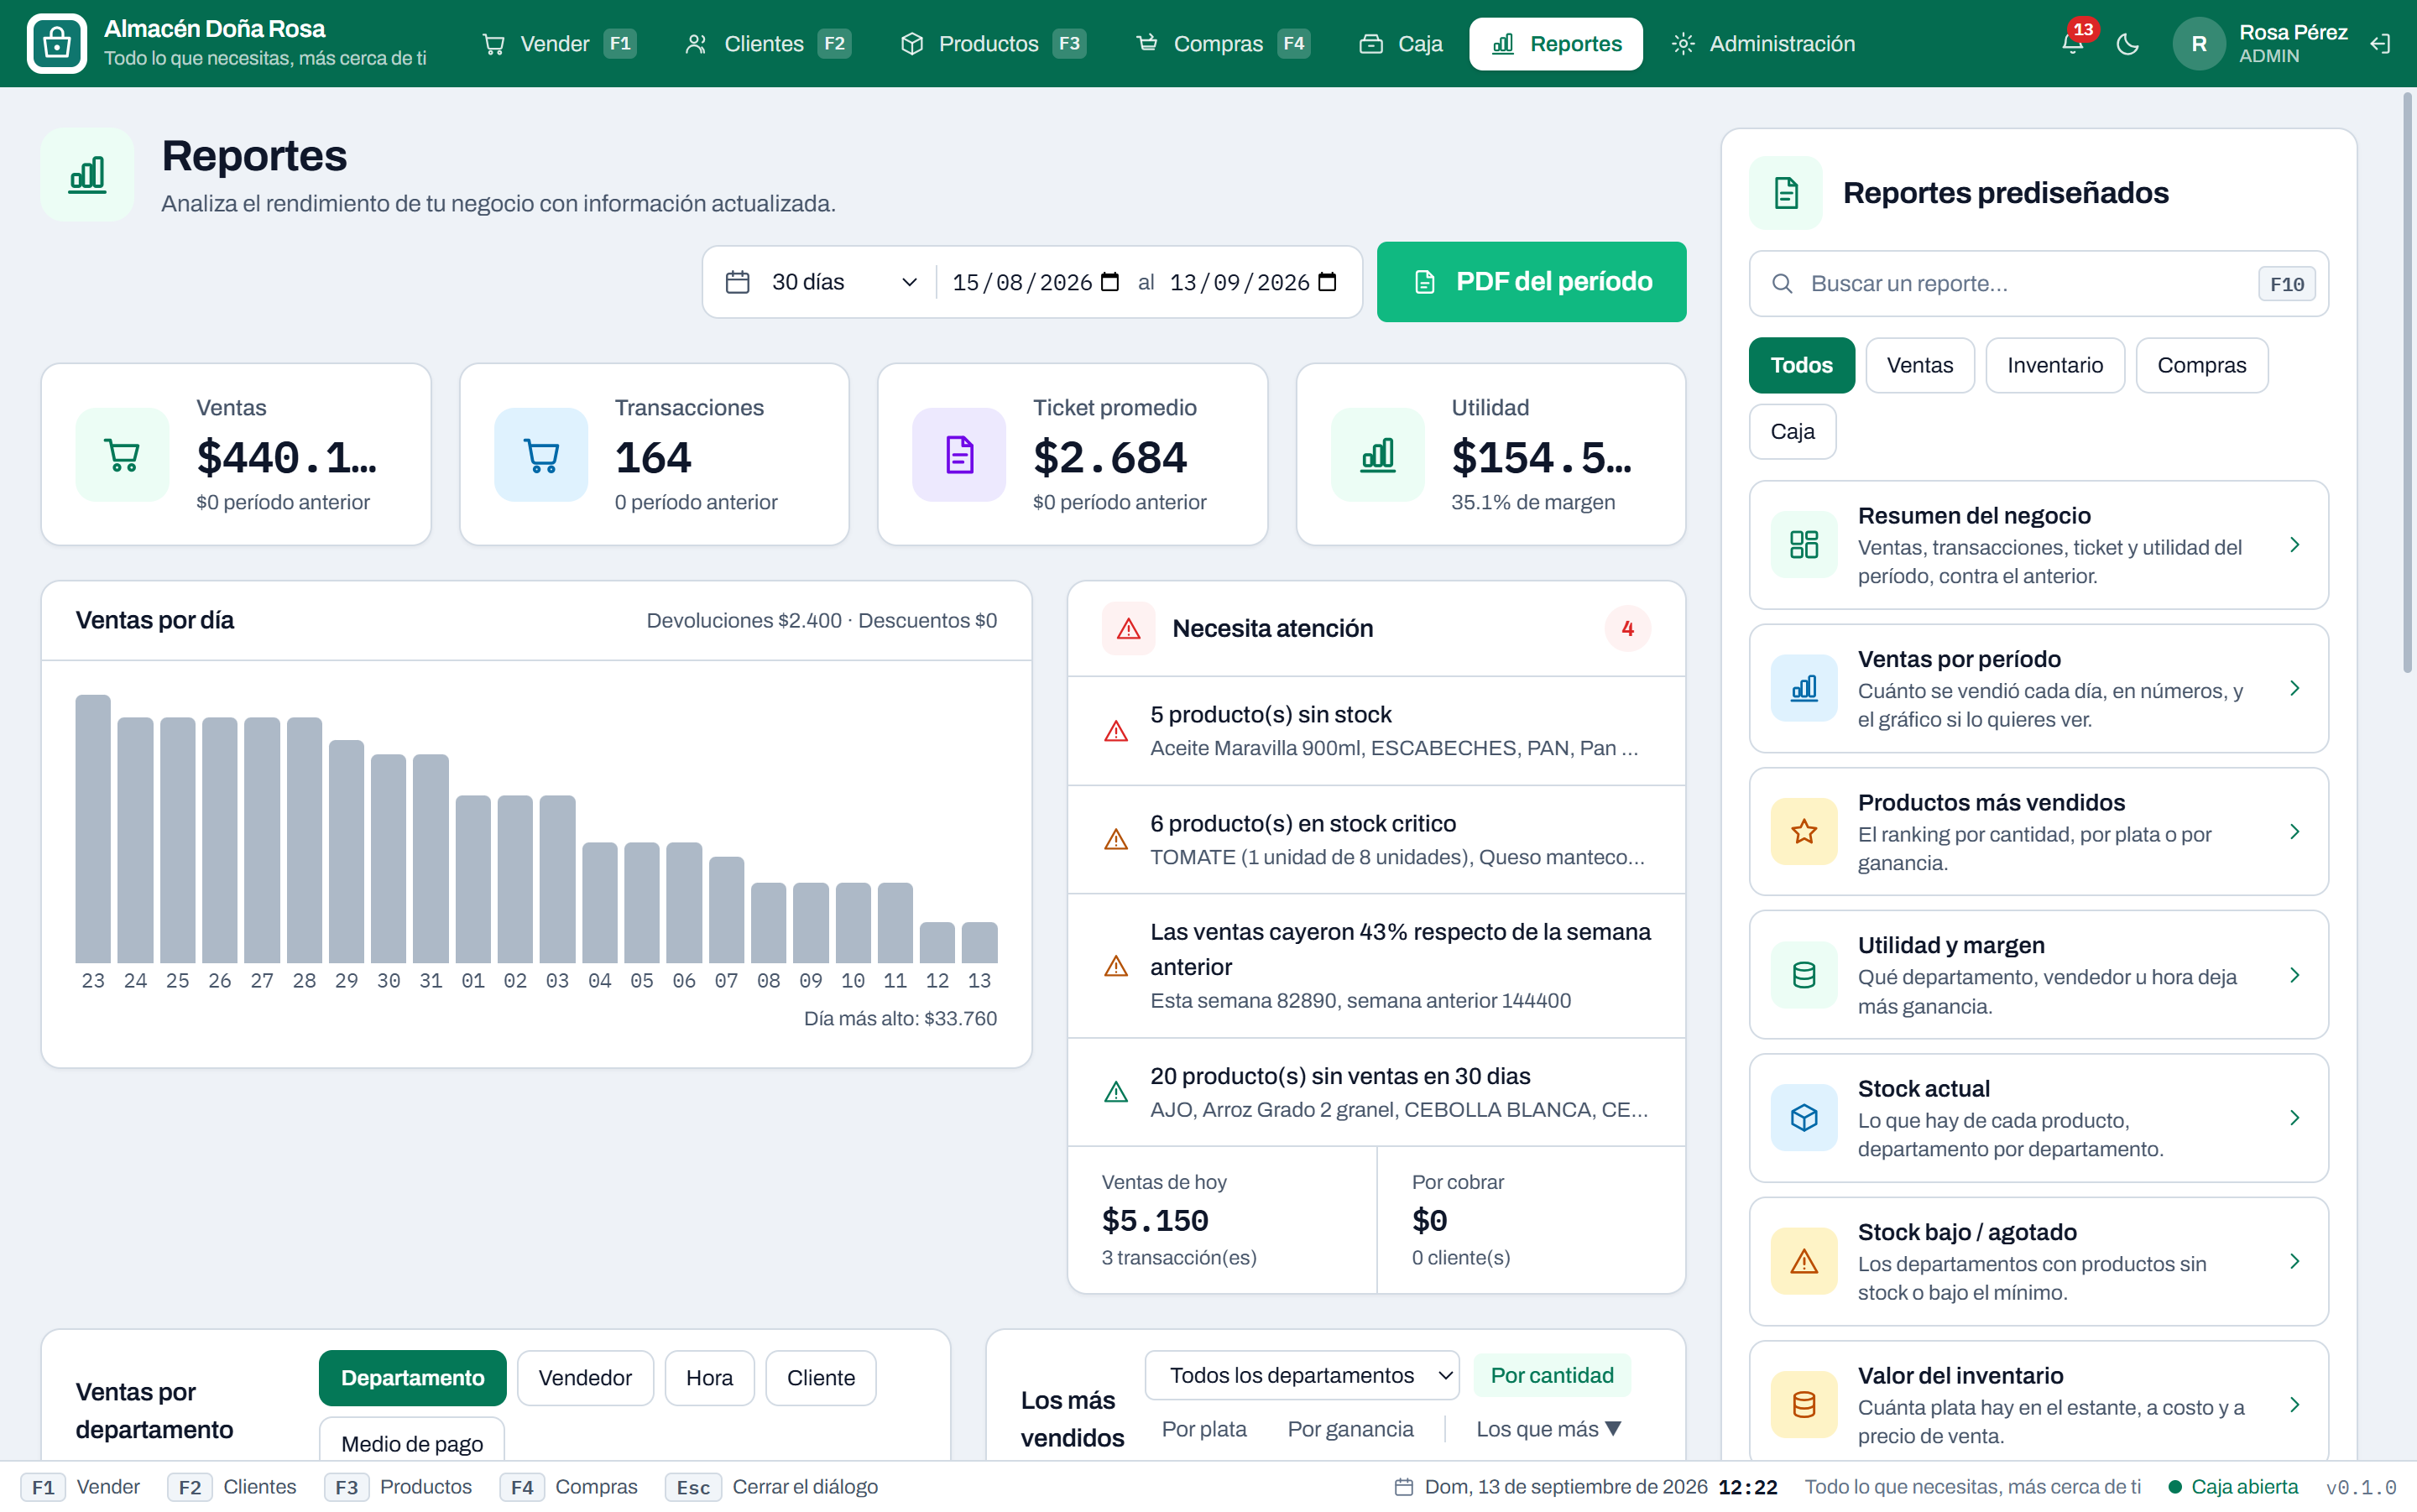2417x1512 pixels.
Task: Click the Ticket promedio document icon
Action: click(x=959, y=455)
